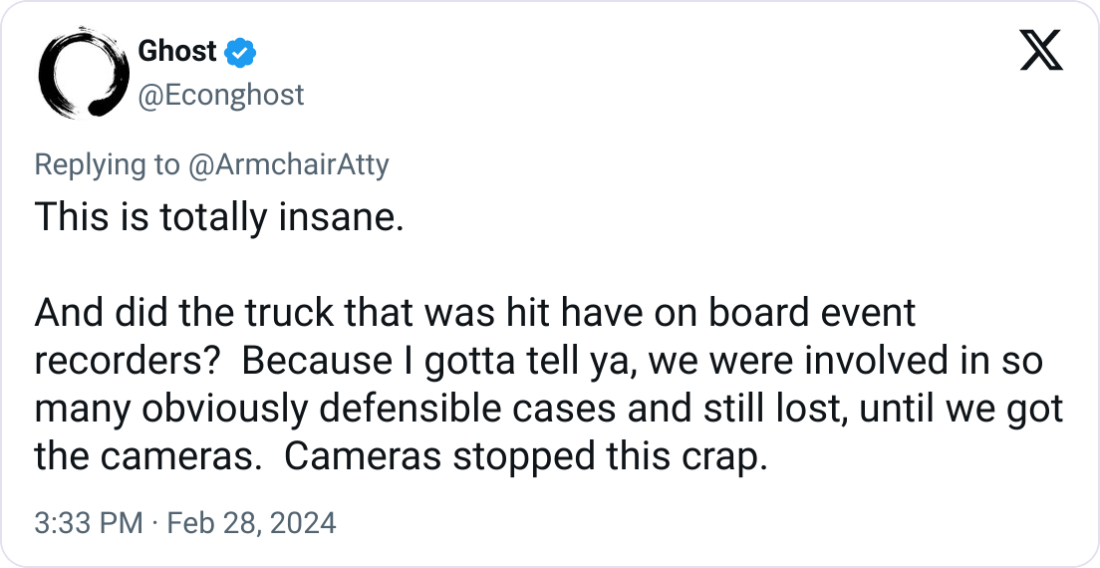
Task: Click the line starting "many obviously defensible cases"
Action: (x=548, y=409)
